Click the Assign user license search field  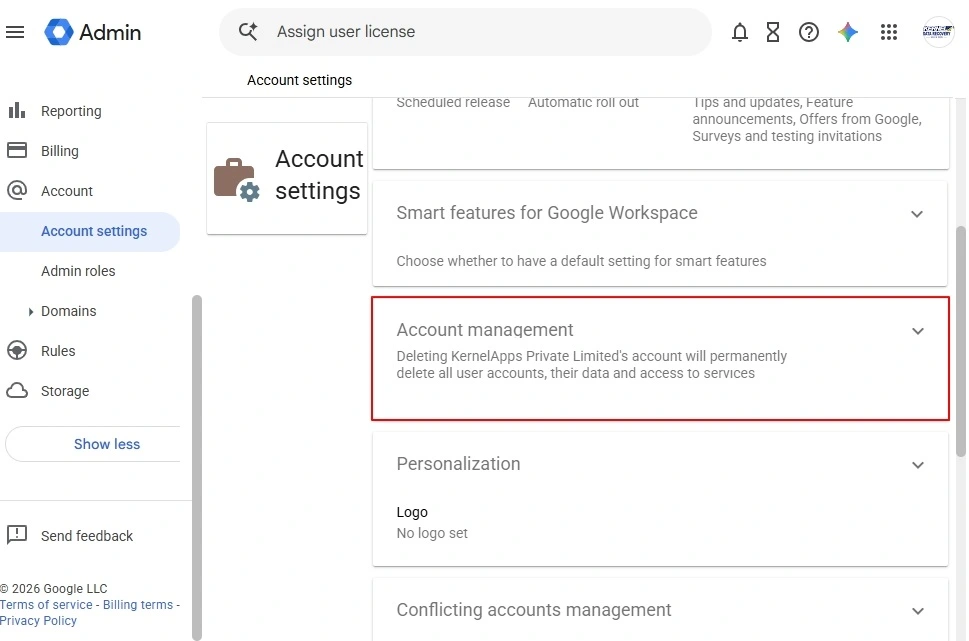tap(465, 32)
